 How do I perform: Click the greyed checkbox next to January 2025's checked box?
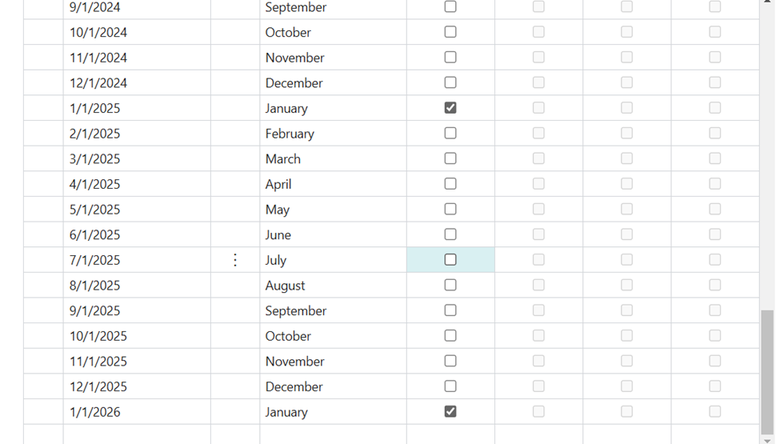[538, 108]
